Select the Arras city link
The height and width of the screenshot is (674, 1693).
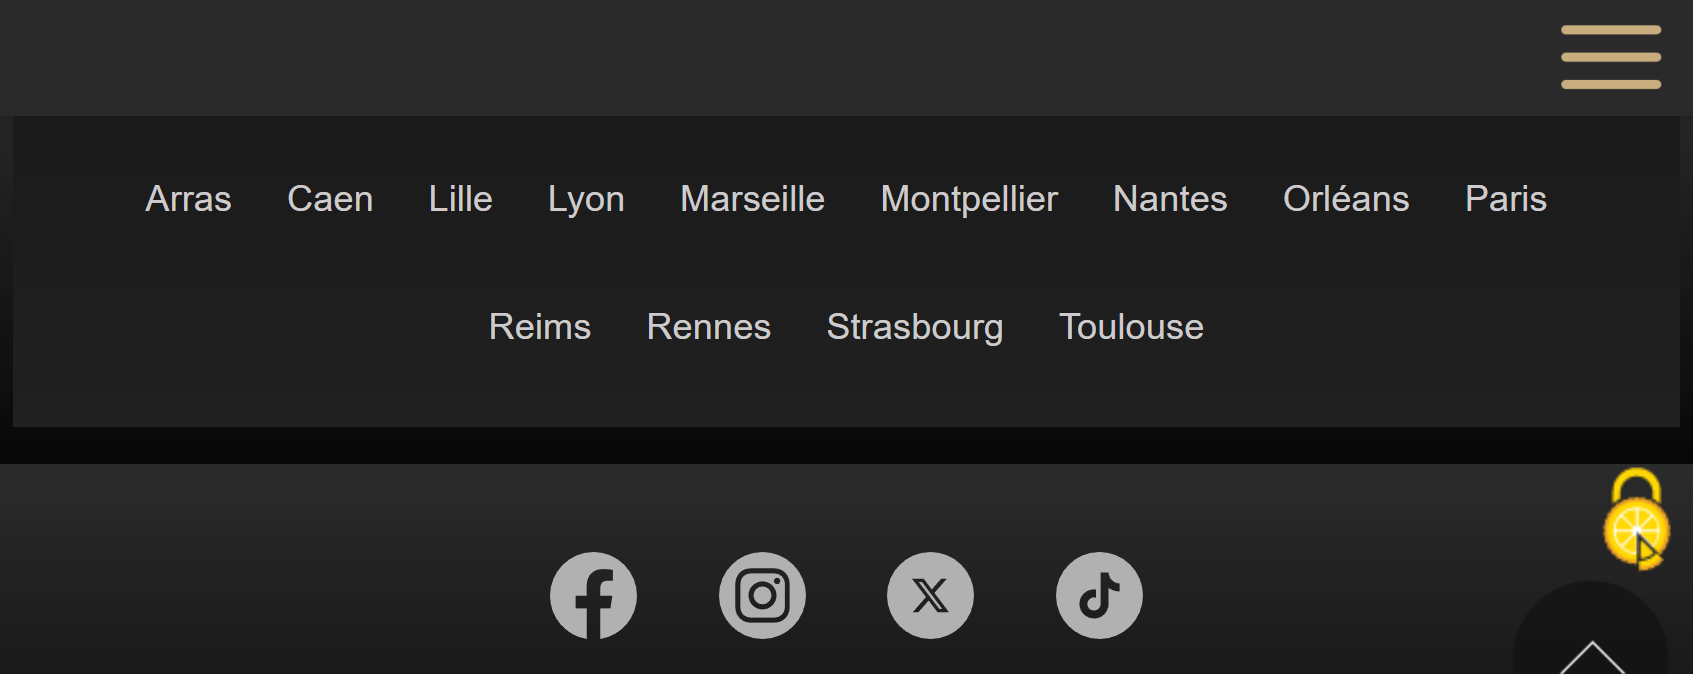[x=188, y=199]
